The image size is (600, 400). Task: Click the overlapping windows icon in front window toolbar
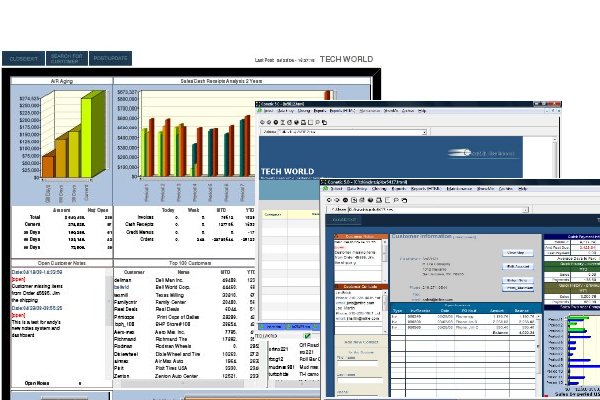(404, 200)
